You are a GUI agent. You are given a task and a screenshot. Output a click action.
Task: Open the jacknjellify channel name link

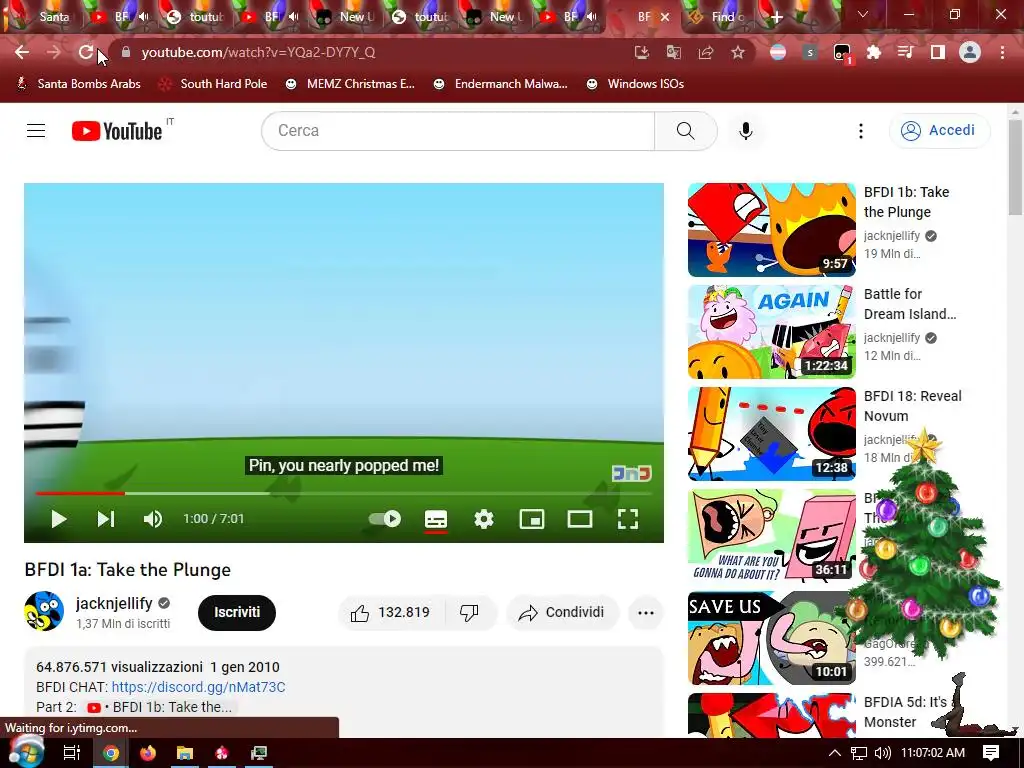click(x=114, y=603)
